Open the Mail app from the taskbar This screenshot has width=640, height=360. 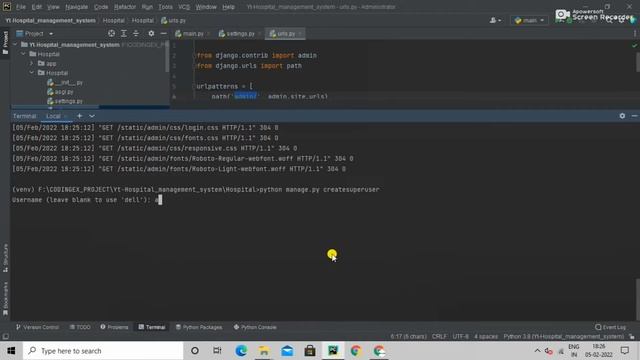tap(287, 351)
